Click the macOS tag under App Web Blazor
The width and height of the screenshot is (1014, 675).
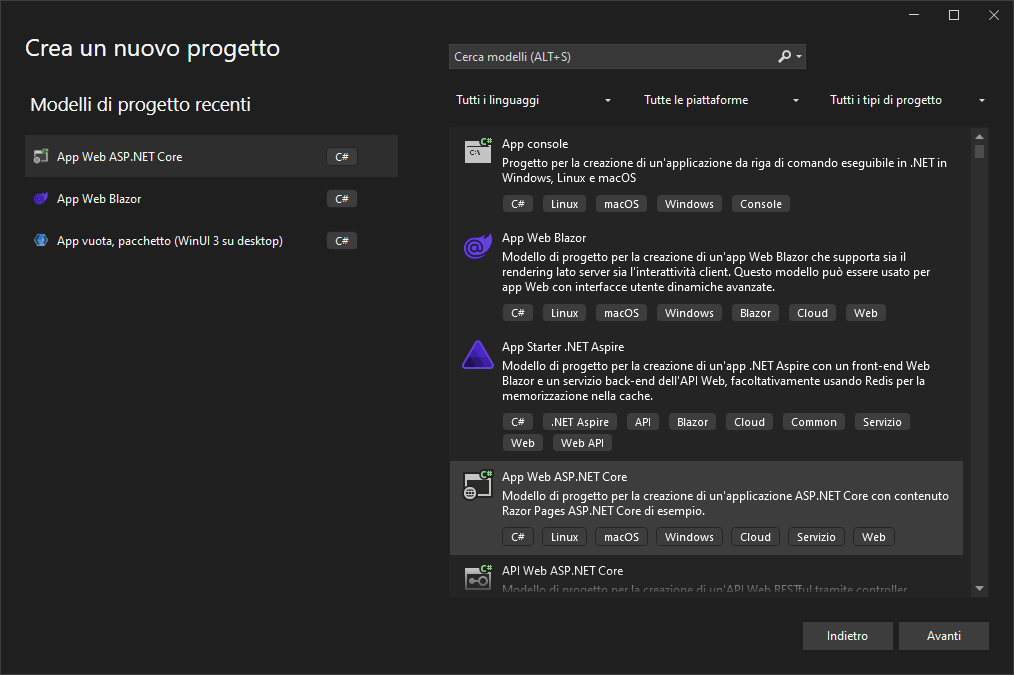[x=621, y=313]
